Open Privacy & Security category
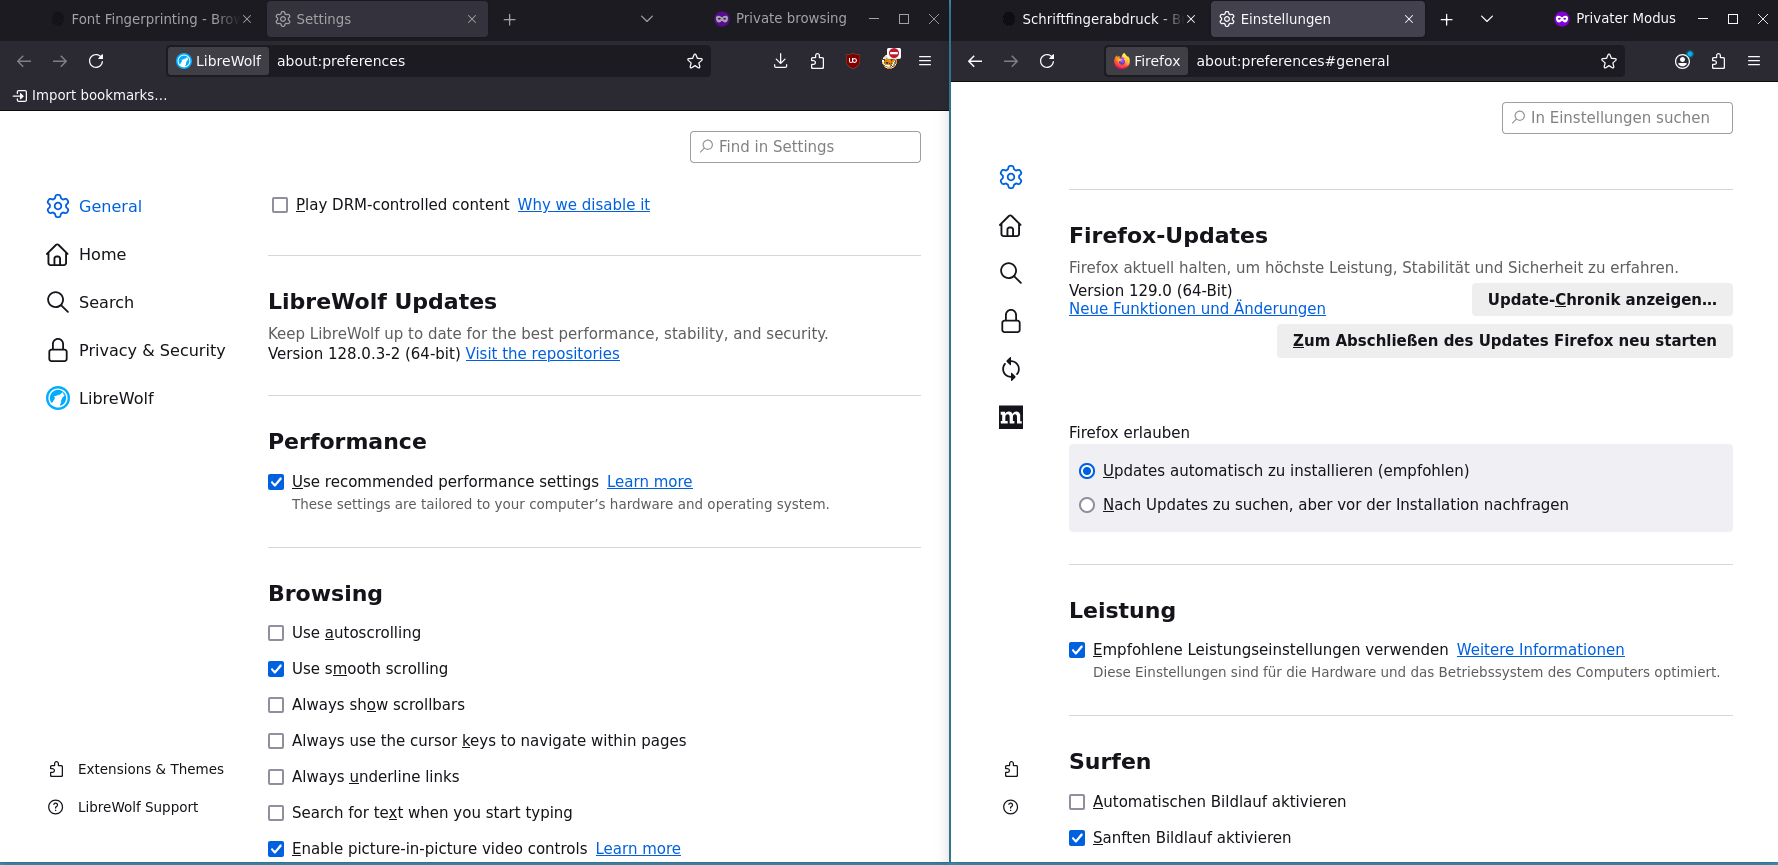Screen dimensions: 1778x865 tap(137, 350)
